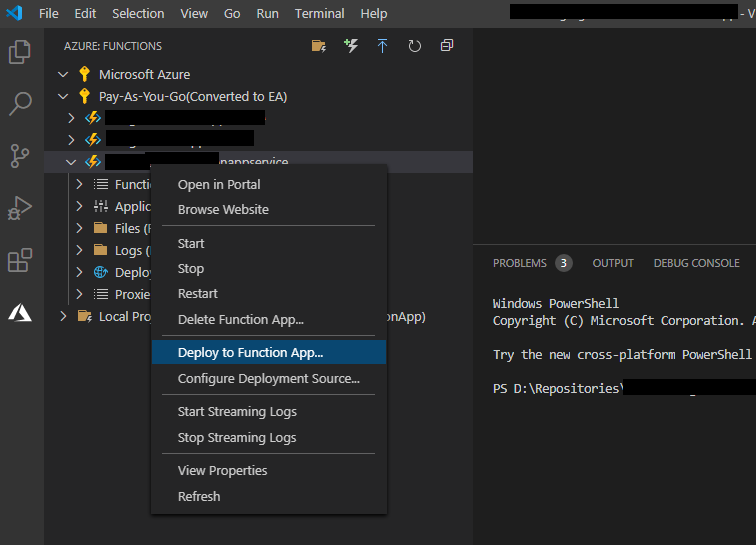The image size is (756, 545).
Task: Click the Refresh icon in Azure Functions header
Action: pos(415,46)
